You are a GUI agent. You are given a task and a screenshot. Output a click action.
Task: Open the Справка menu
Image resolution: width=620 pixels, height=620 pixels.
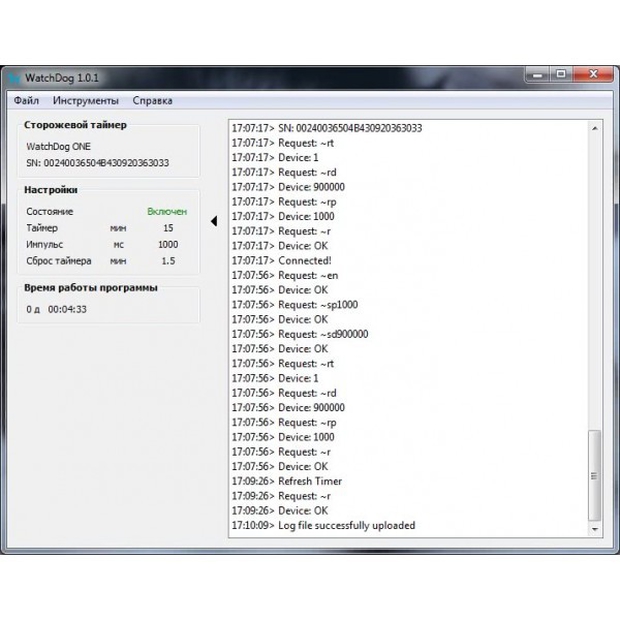pos(152,100)
